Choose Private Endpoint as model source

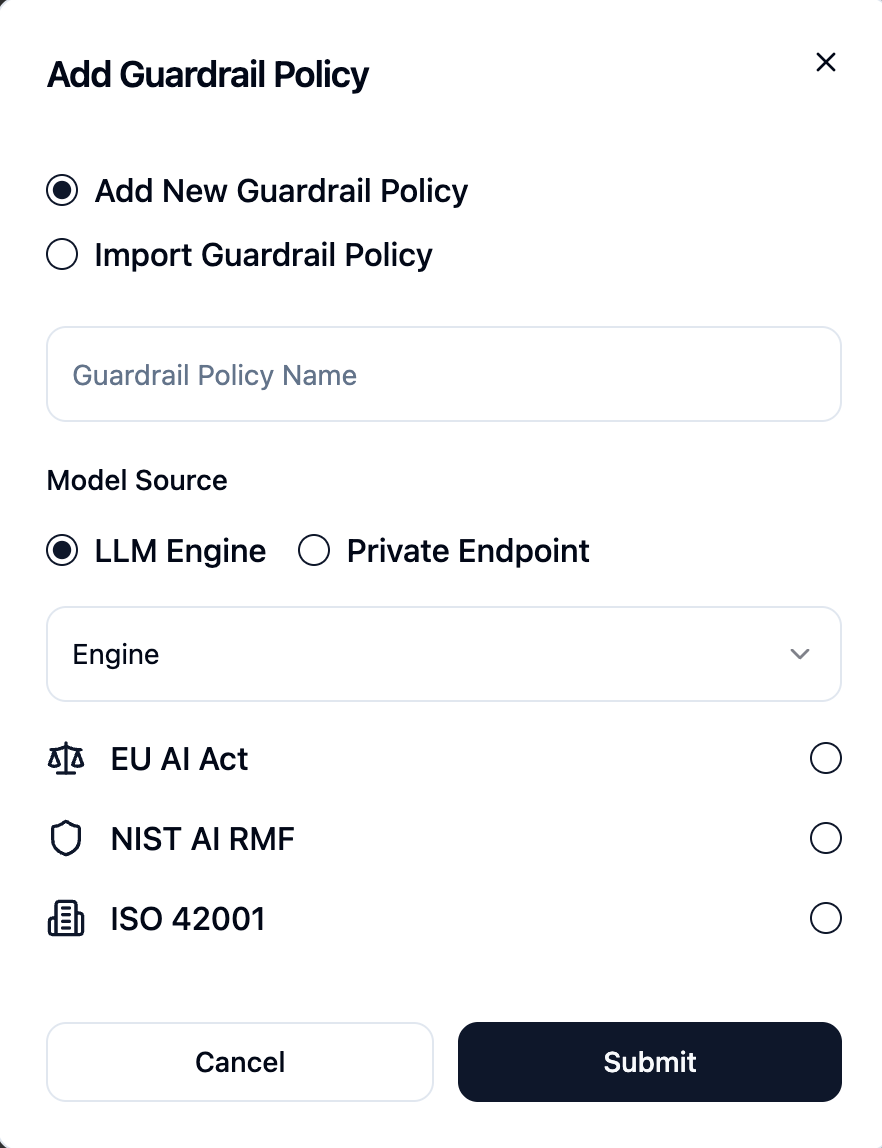coord(314,550)
